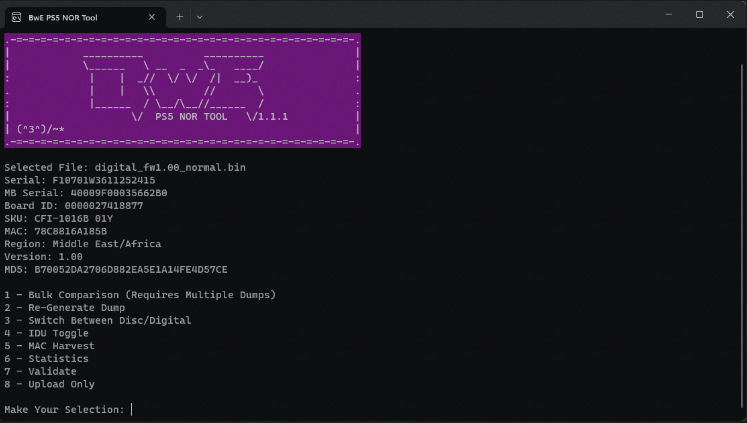747x423 pixels.
Task: Expand the new tab profile dropdown
Action: [200, 17]
